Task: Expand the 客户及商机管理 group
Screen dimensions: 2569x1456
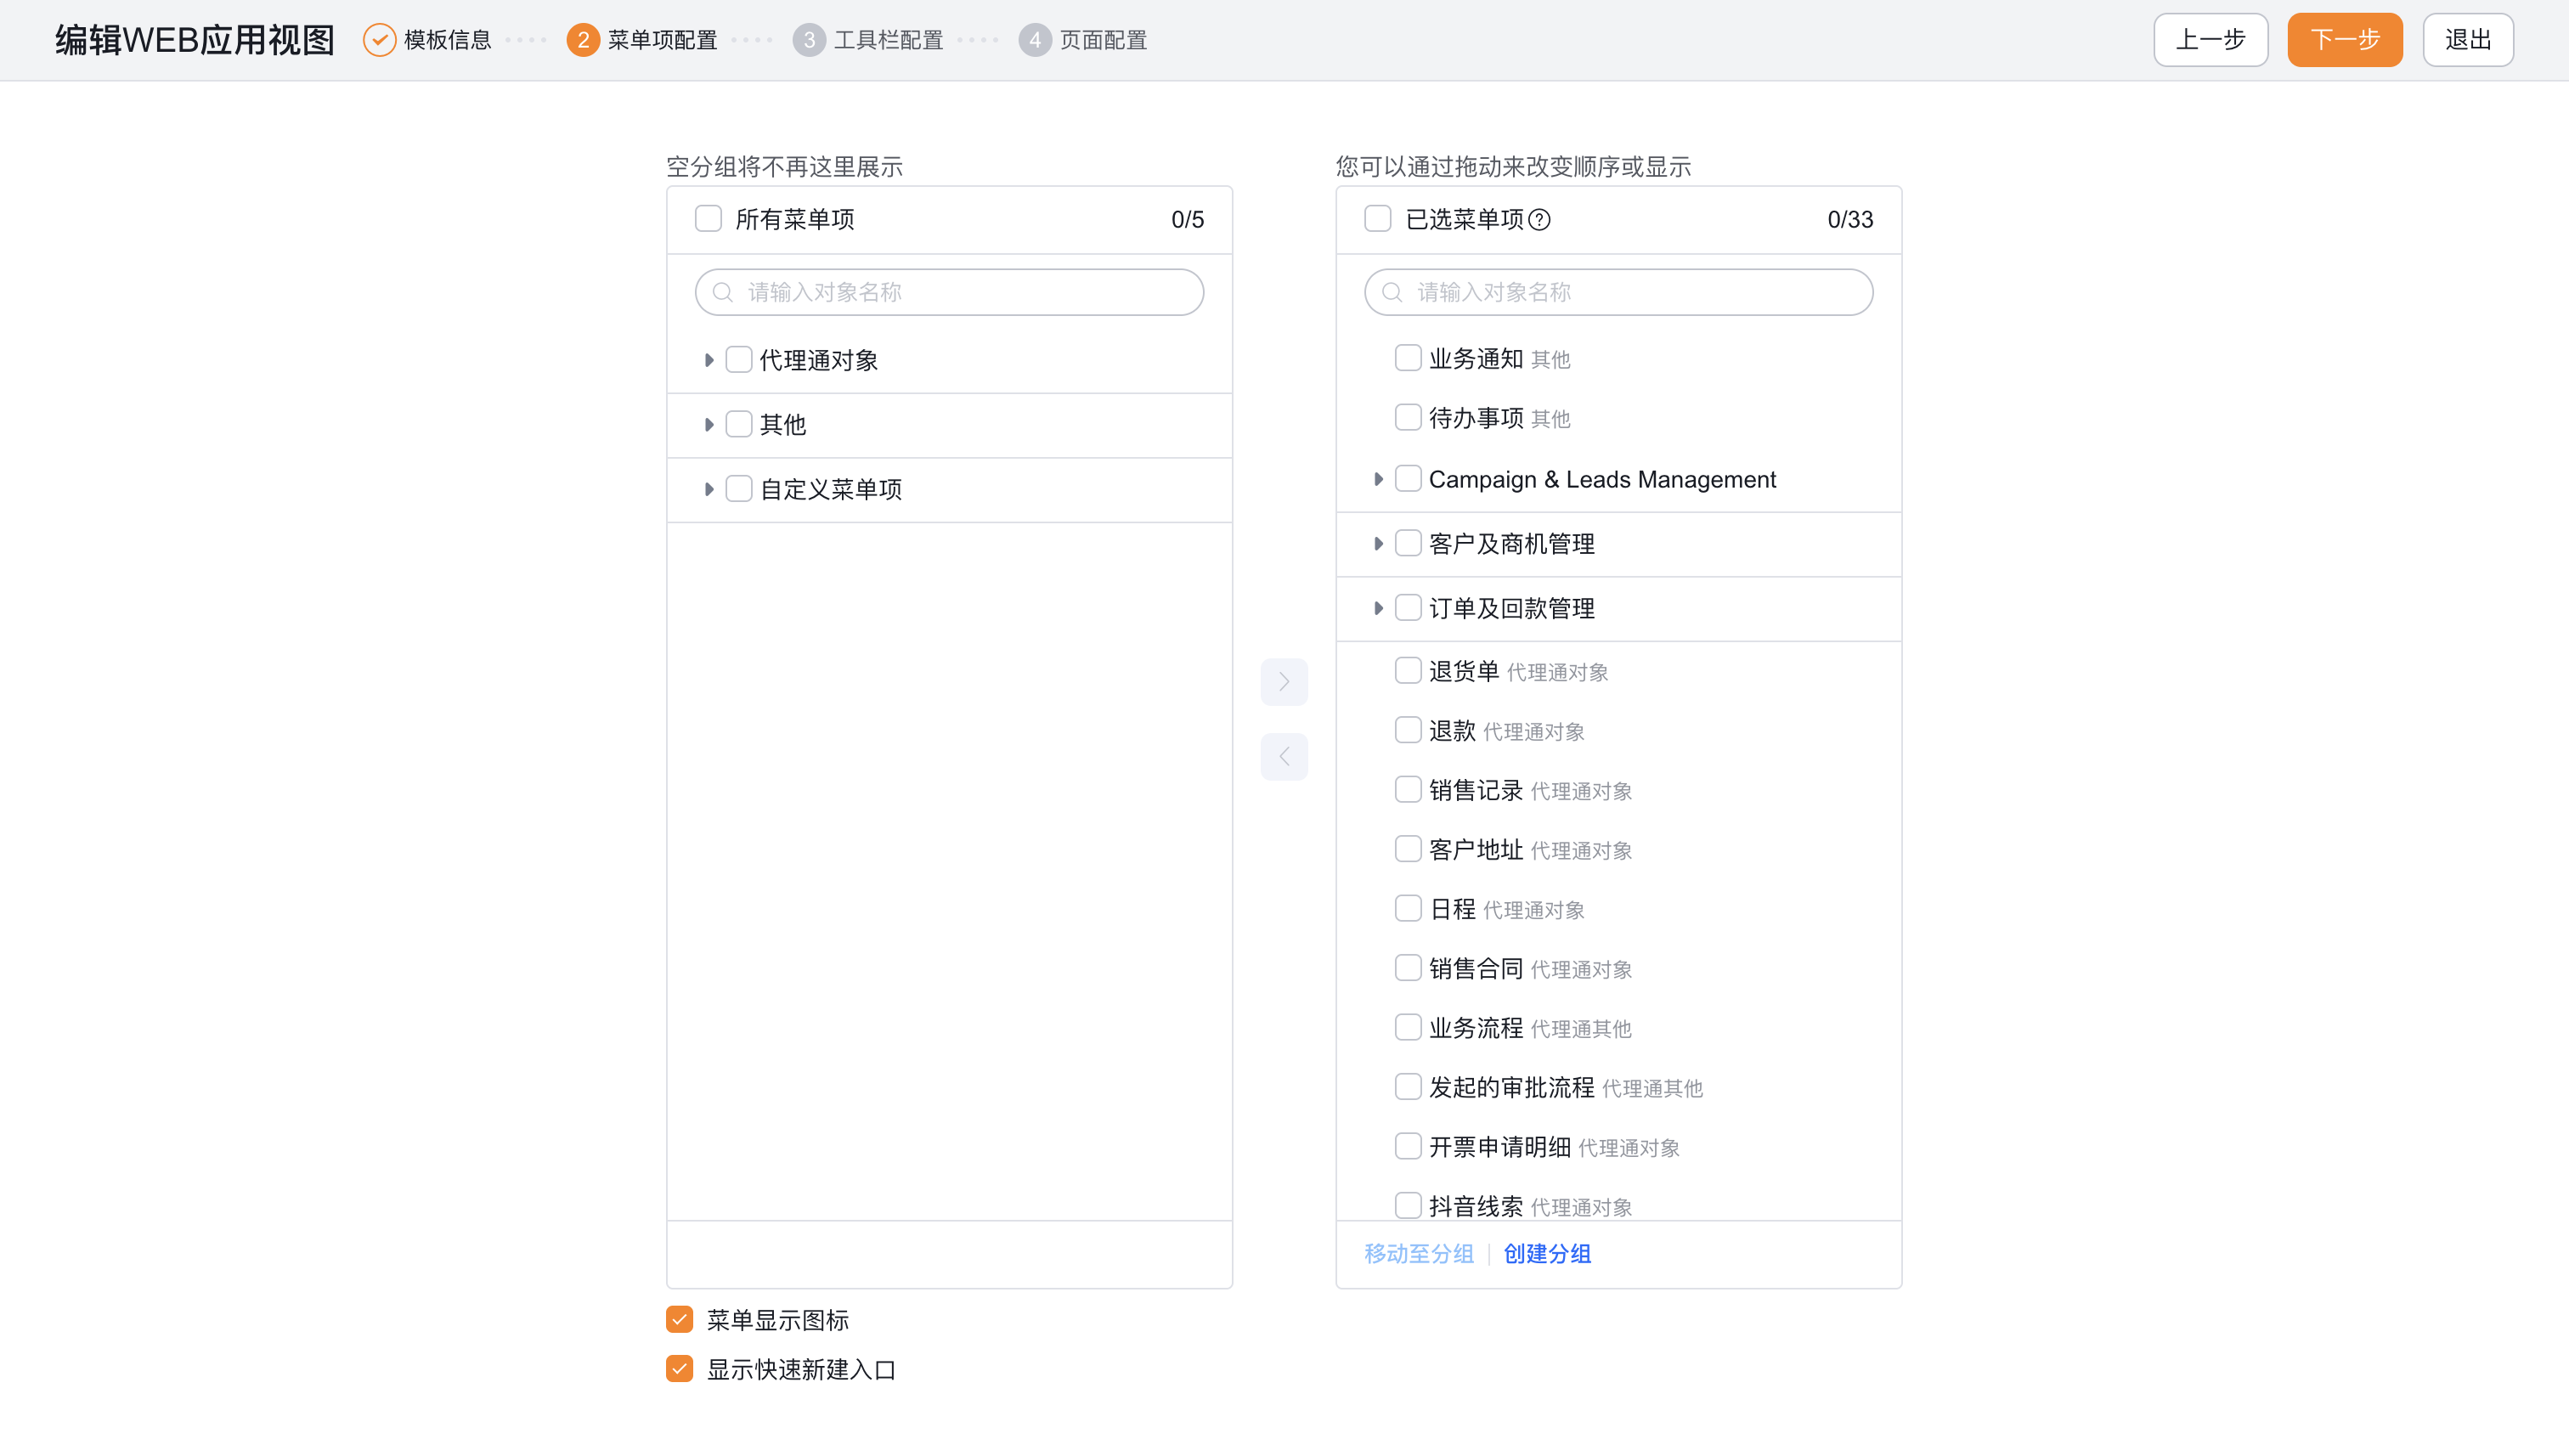Action: (1378, 544)
